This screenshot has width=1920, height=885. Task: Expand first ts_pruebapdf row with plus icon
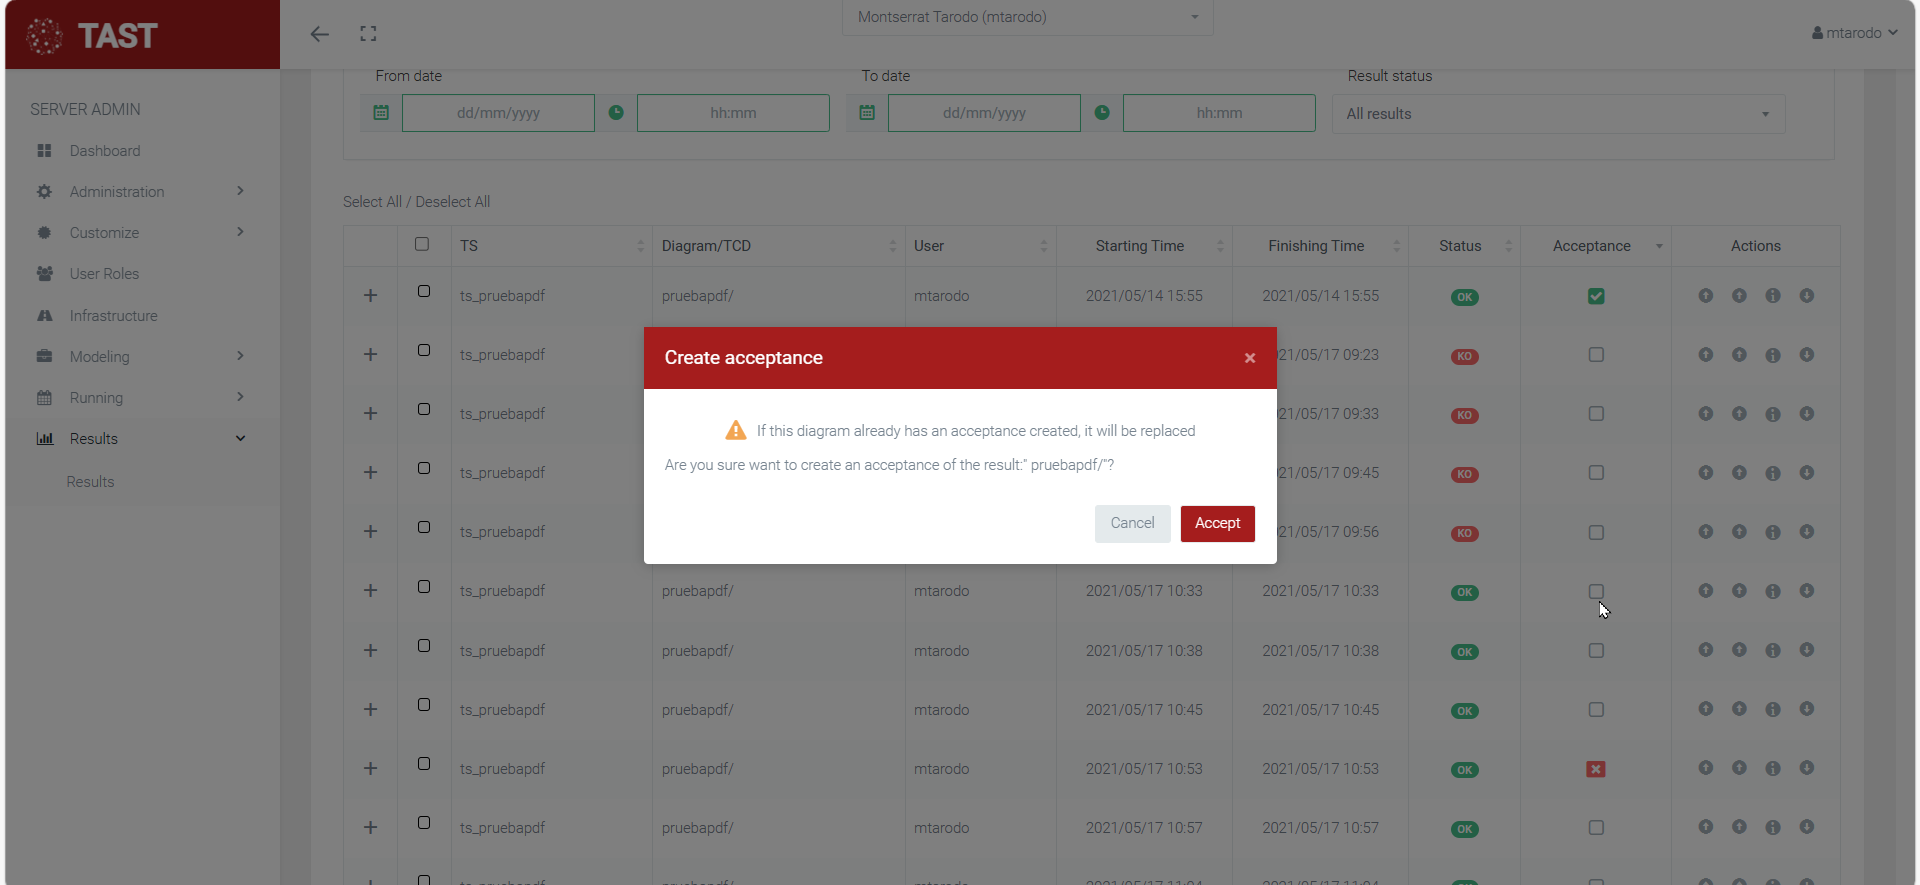(x=370, y=296)
